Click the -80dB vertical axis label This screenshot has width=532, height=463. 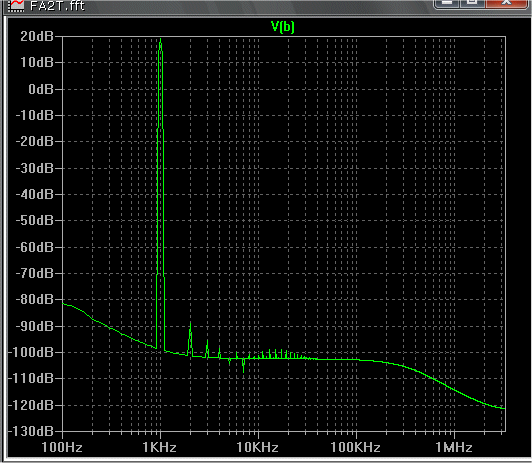coord(34,300)
